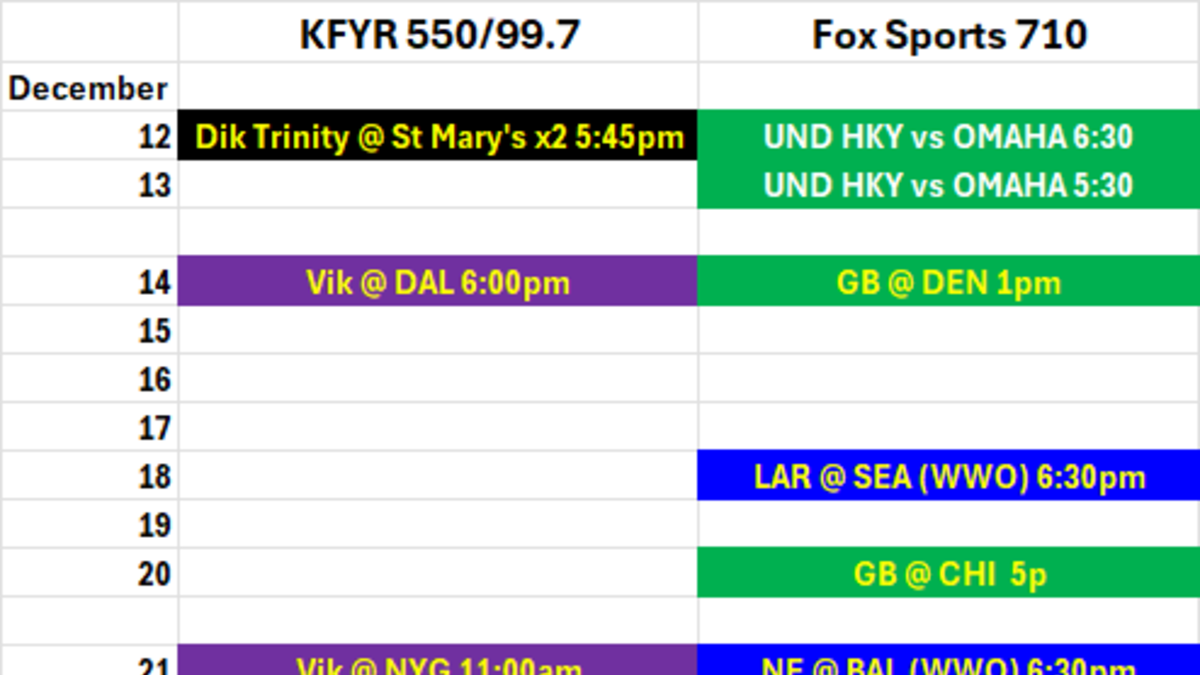Screen dimensions: 1200x675
Task: Select the Dik Trinity @ St Mary's cell
Action: [438, 136]
